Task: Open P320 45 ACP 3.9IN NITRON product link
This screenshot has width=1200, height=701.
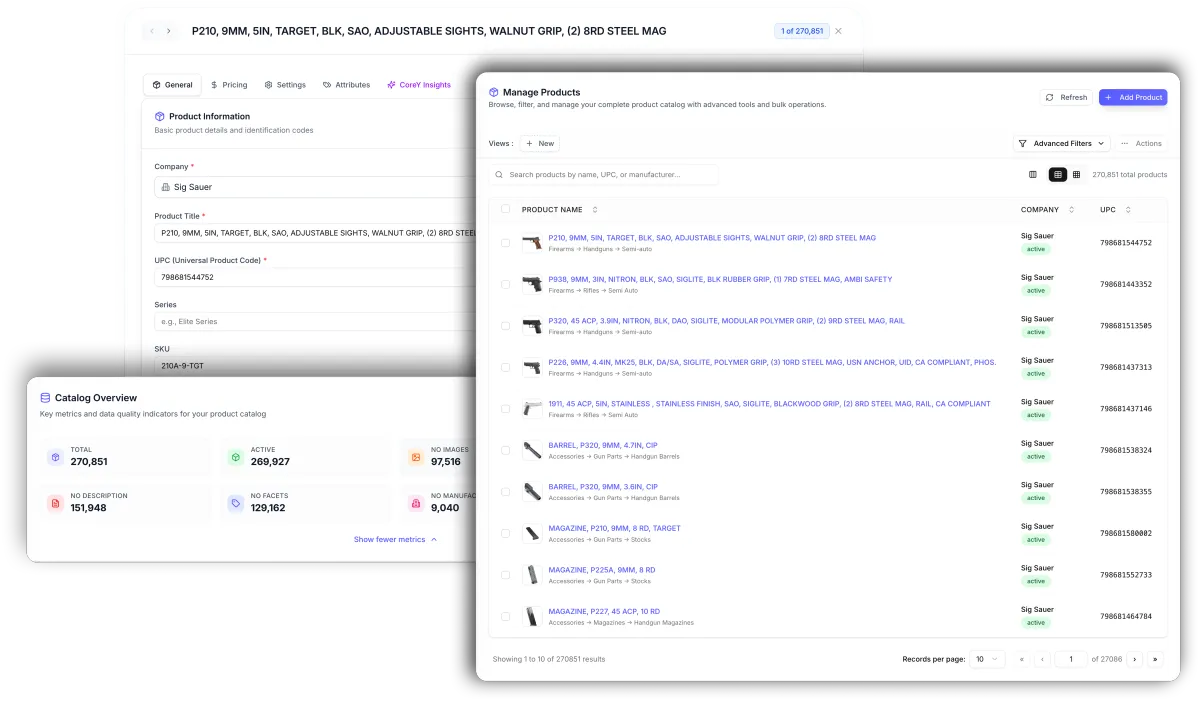Action: 726,321
